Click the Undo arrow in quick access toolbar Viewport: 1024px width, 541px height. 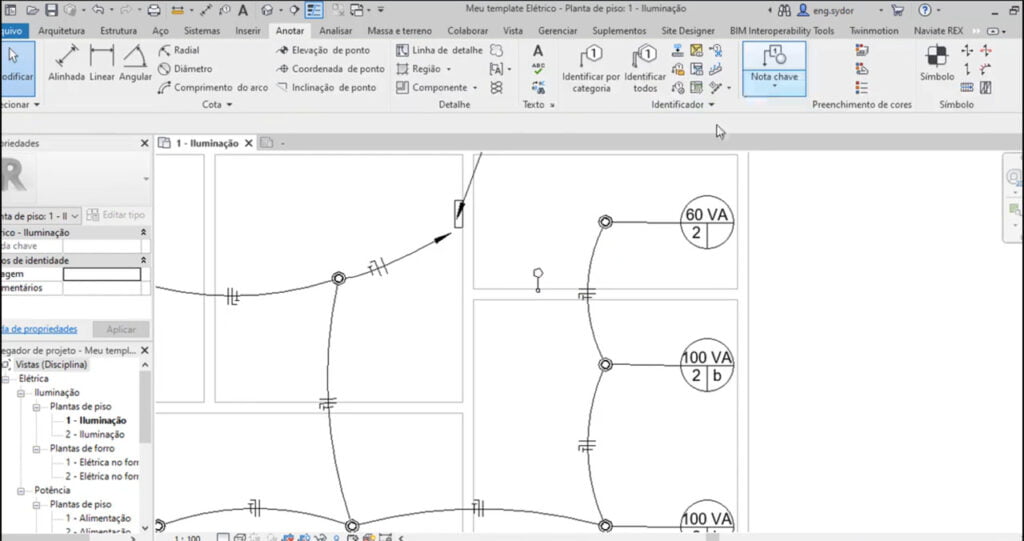point(98,10)
